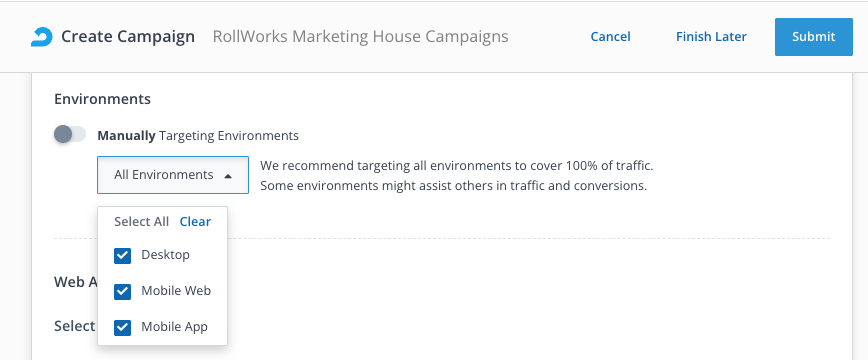Click the All Environments caret arrow
This screenshot has height=360, width=868.
pos(228,176)
